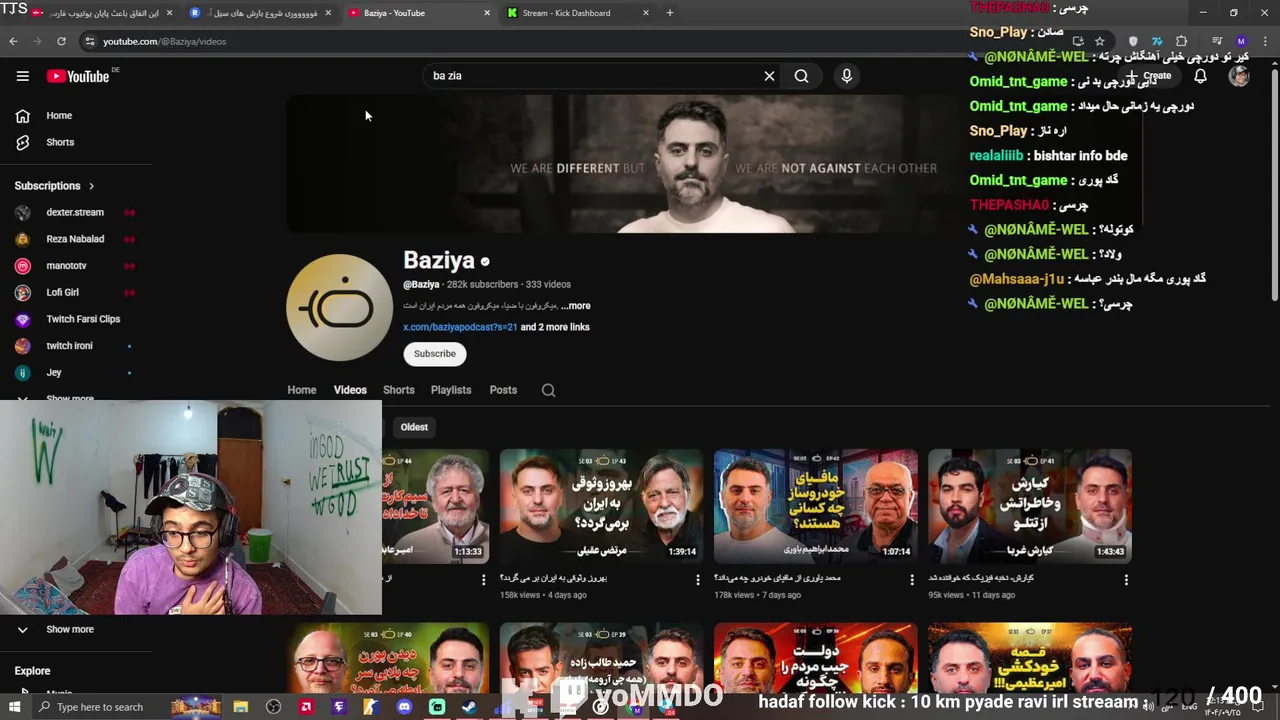Open options menu for the 1:39:14 video
The height and width of the screenshot is (720, 1280).
pos(698,579)
